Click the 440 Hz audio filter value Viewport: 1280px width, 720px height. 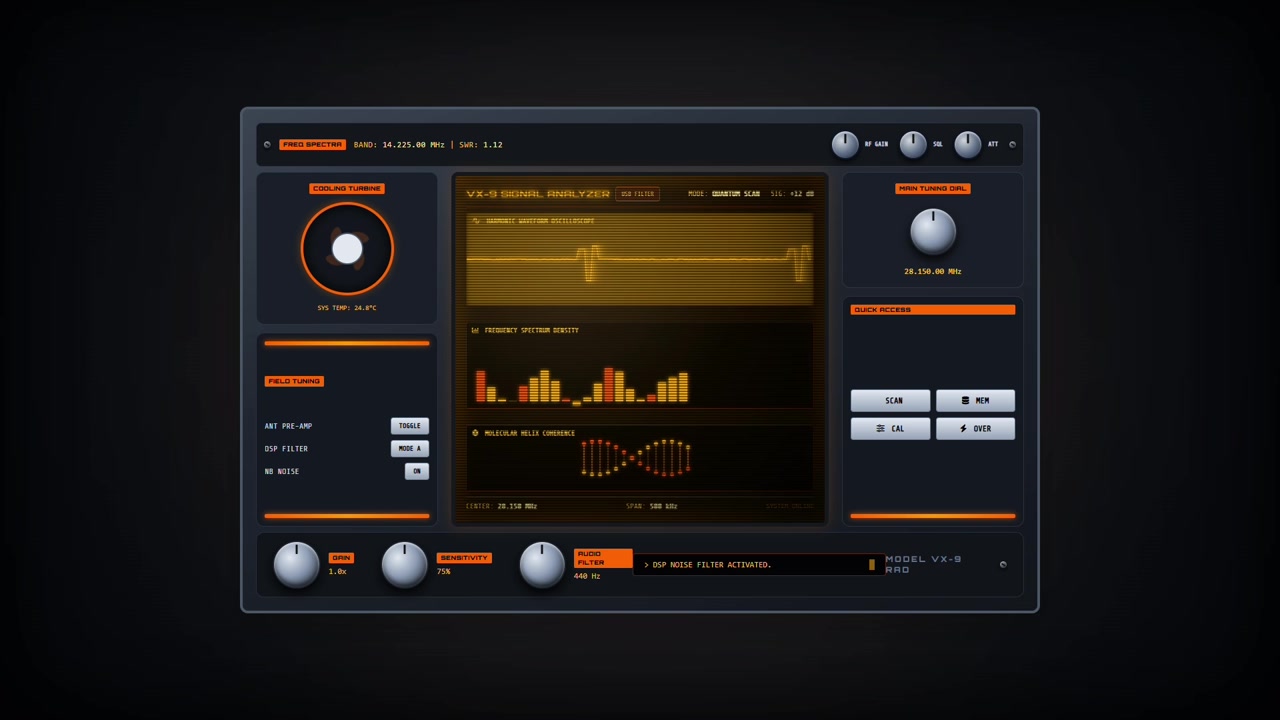tap(587, 576)
